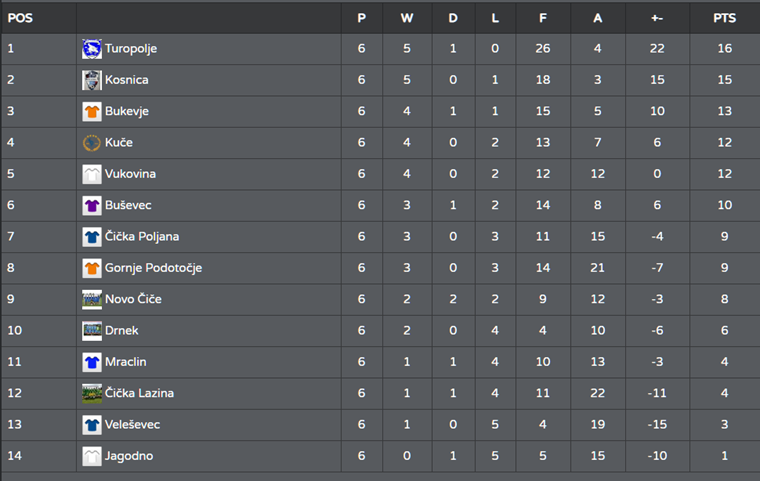Click the Kuče round emblem icon

[92, 143]
